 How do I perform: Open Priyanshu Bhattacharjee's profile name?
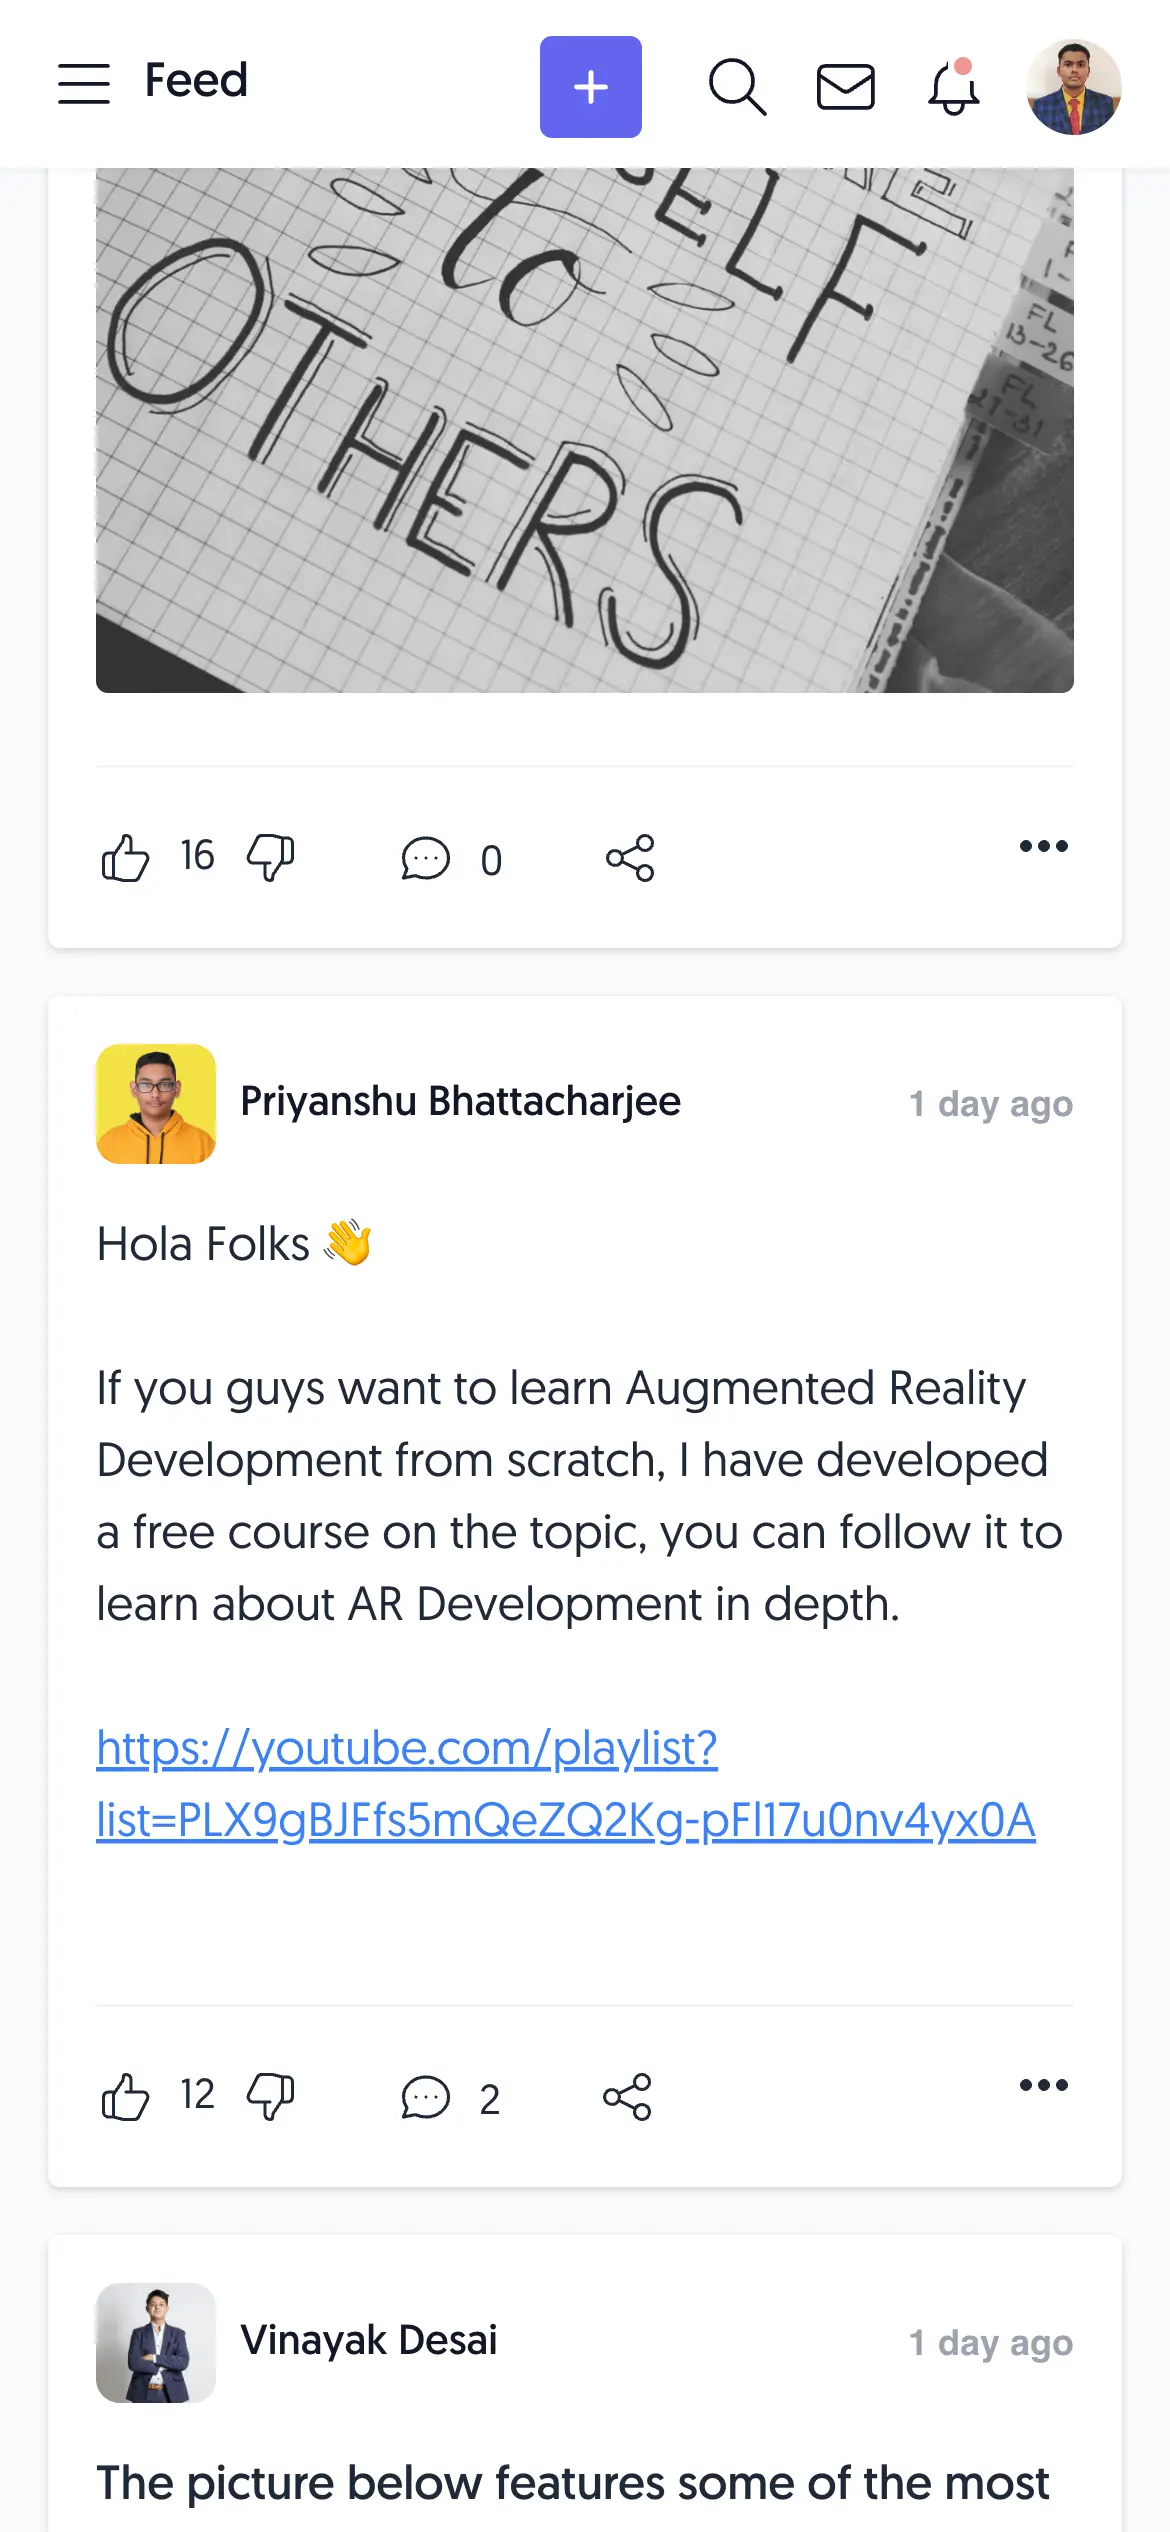pyautogui.click(x=460, y=1102)
